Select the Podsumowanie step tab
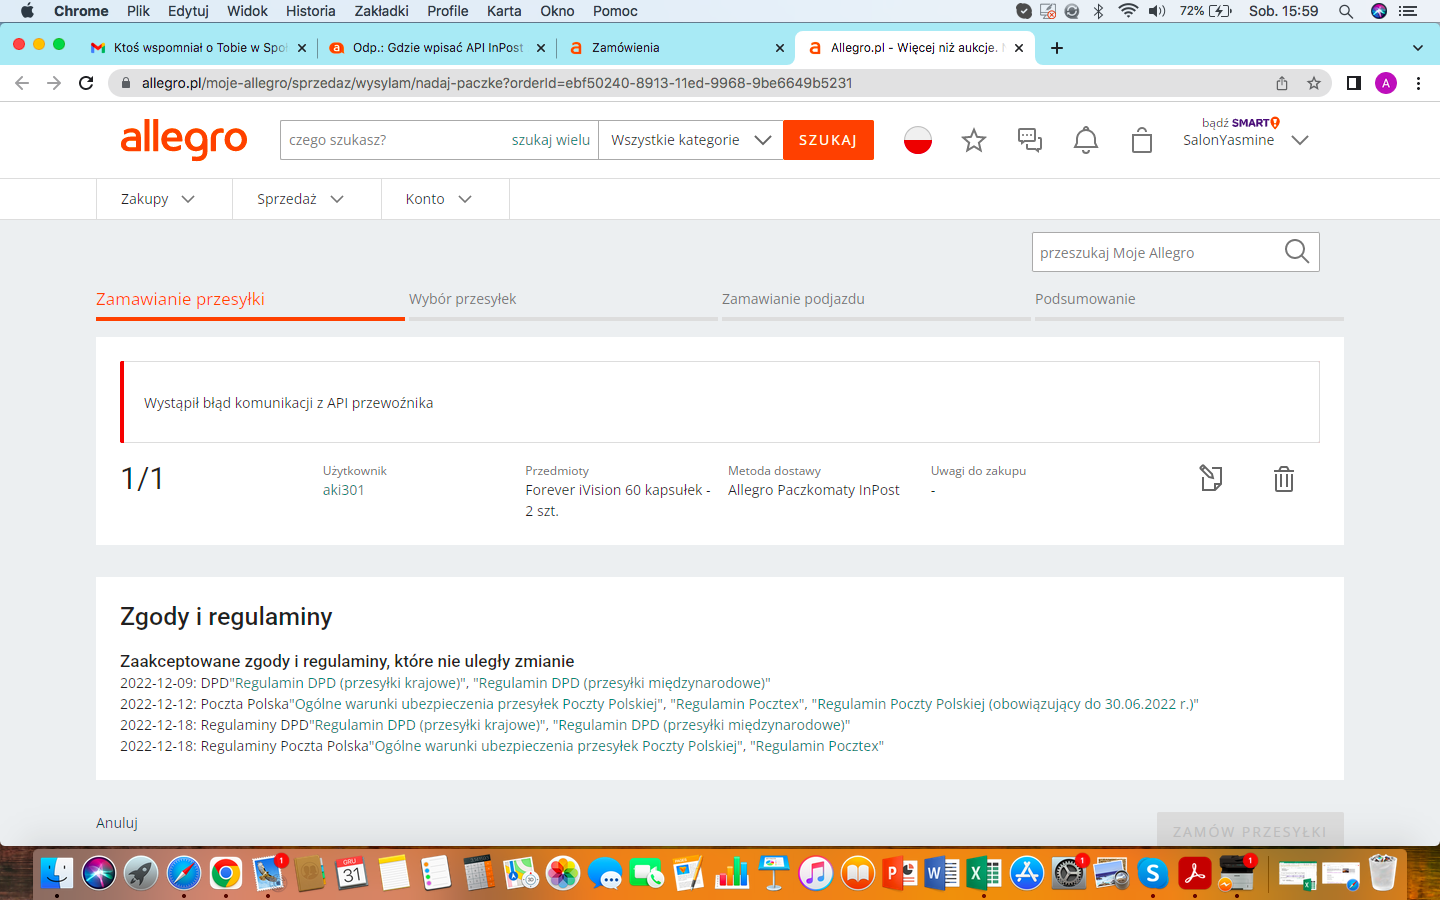Viewport: 1440px width, 900px height. 1085,298
